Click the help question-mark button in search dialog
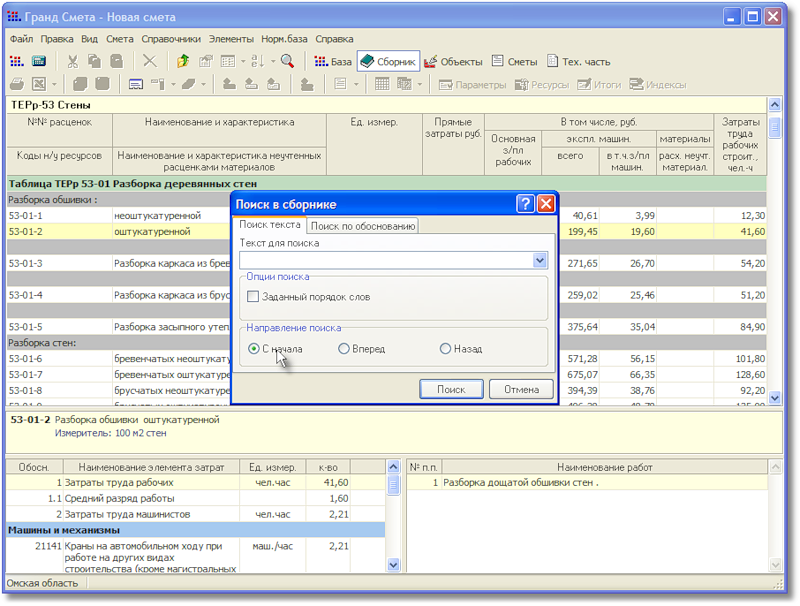This screenshot has width=800, height=606. (525, 204)
